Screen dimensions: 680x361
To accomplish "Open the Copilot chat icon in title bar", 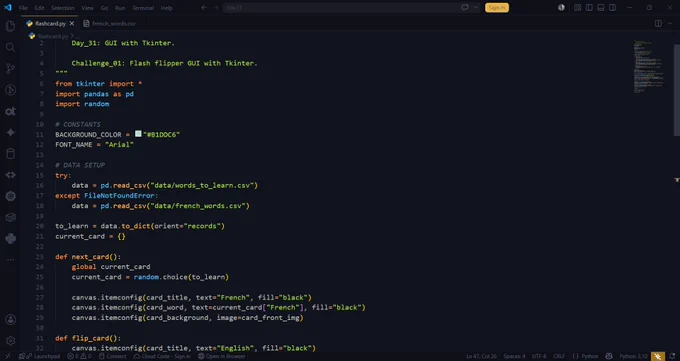I will pos(465,7).
